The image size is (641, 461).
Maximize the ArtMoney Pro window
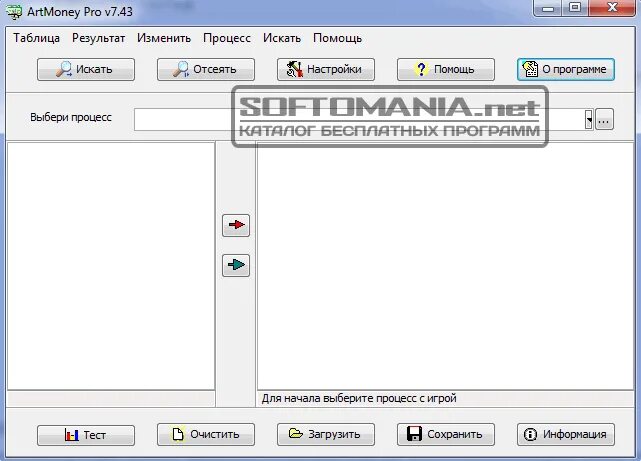click(575, 8)
